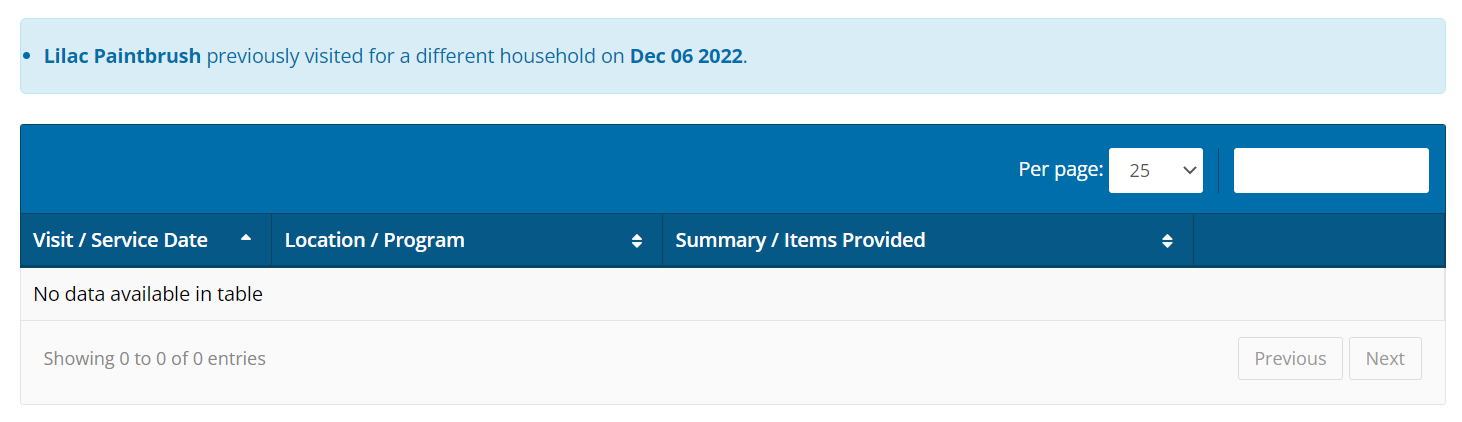
Task: Click the "Per page:" label
Action: (1060, 170)
